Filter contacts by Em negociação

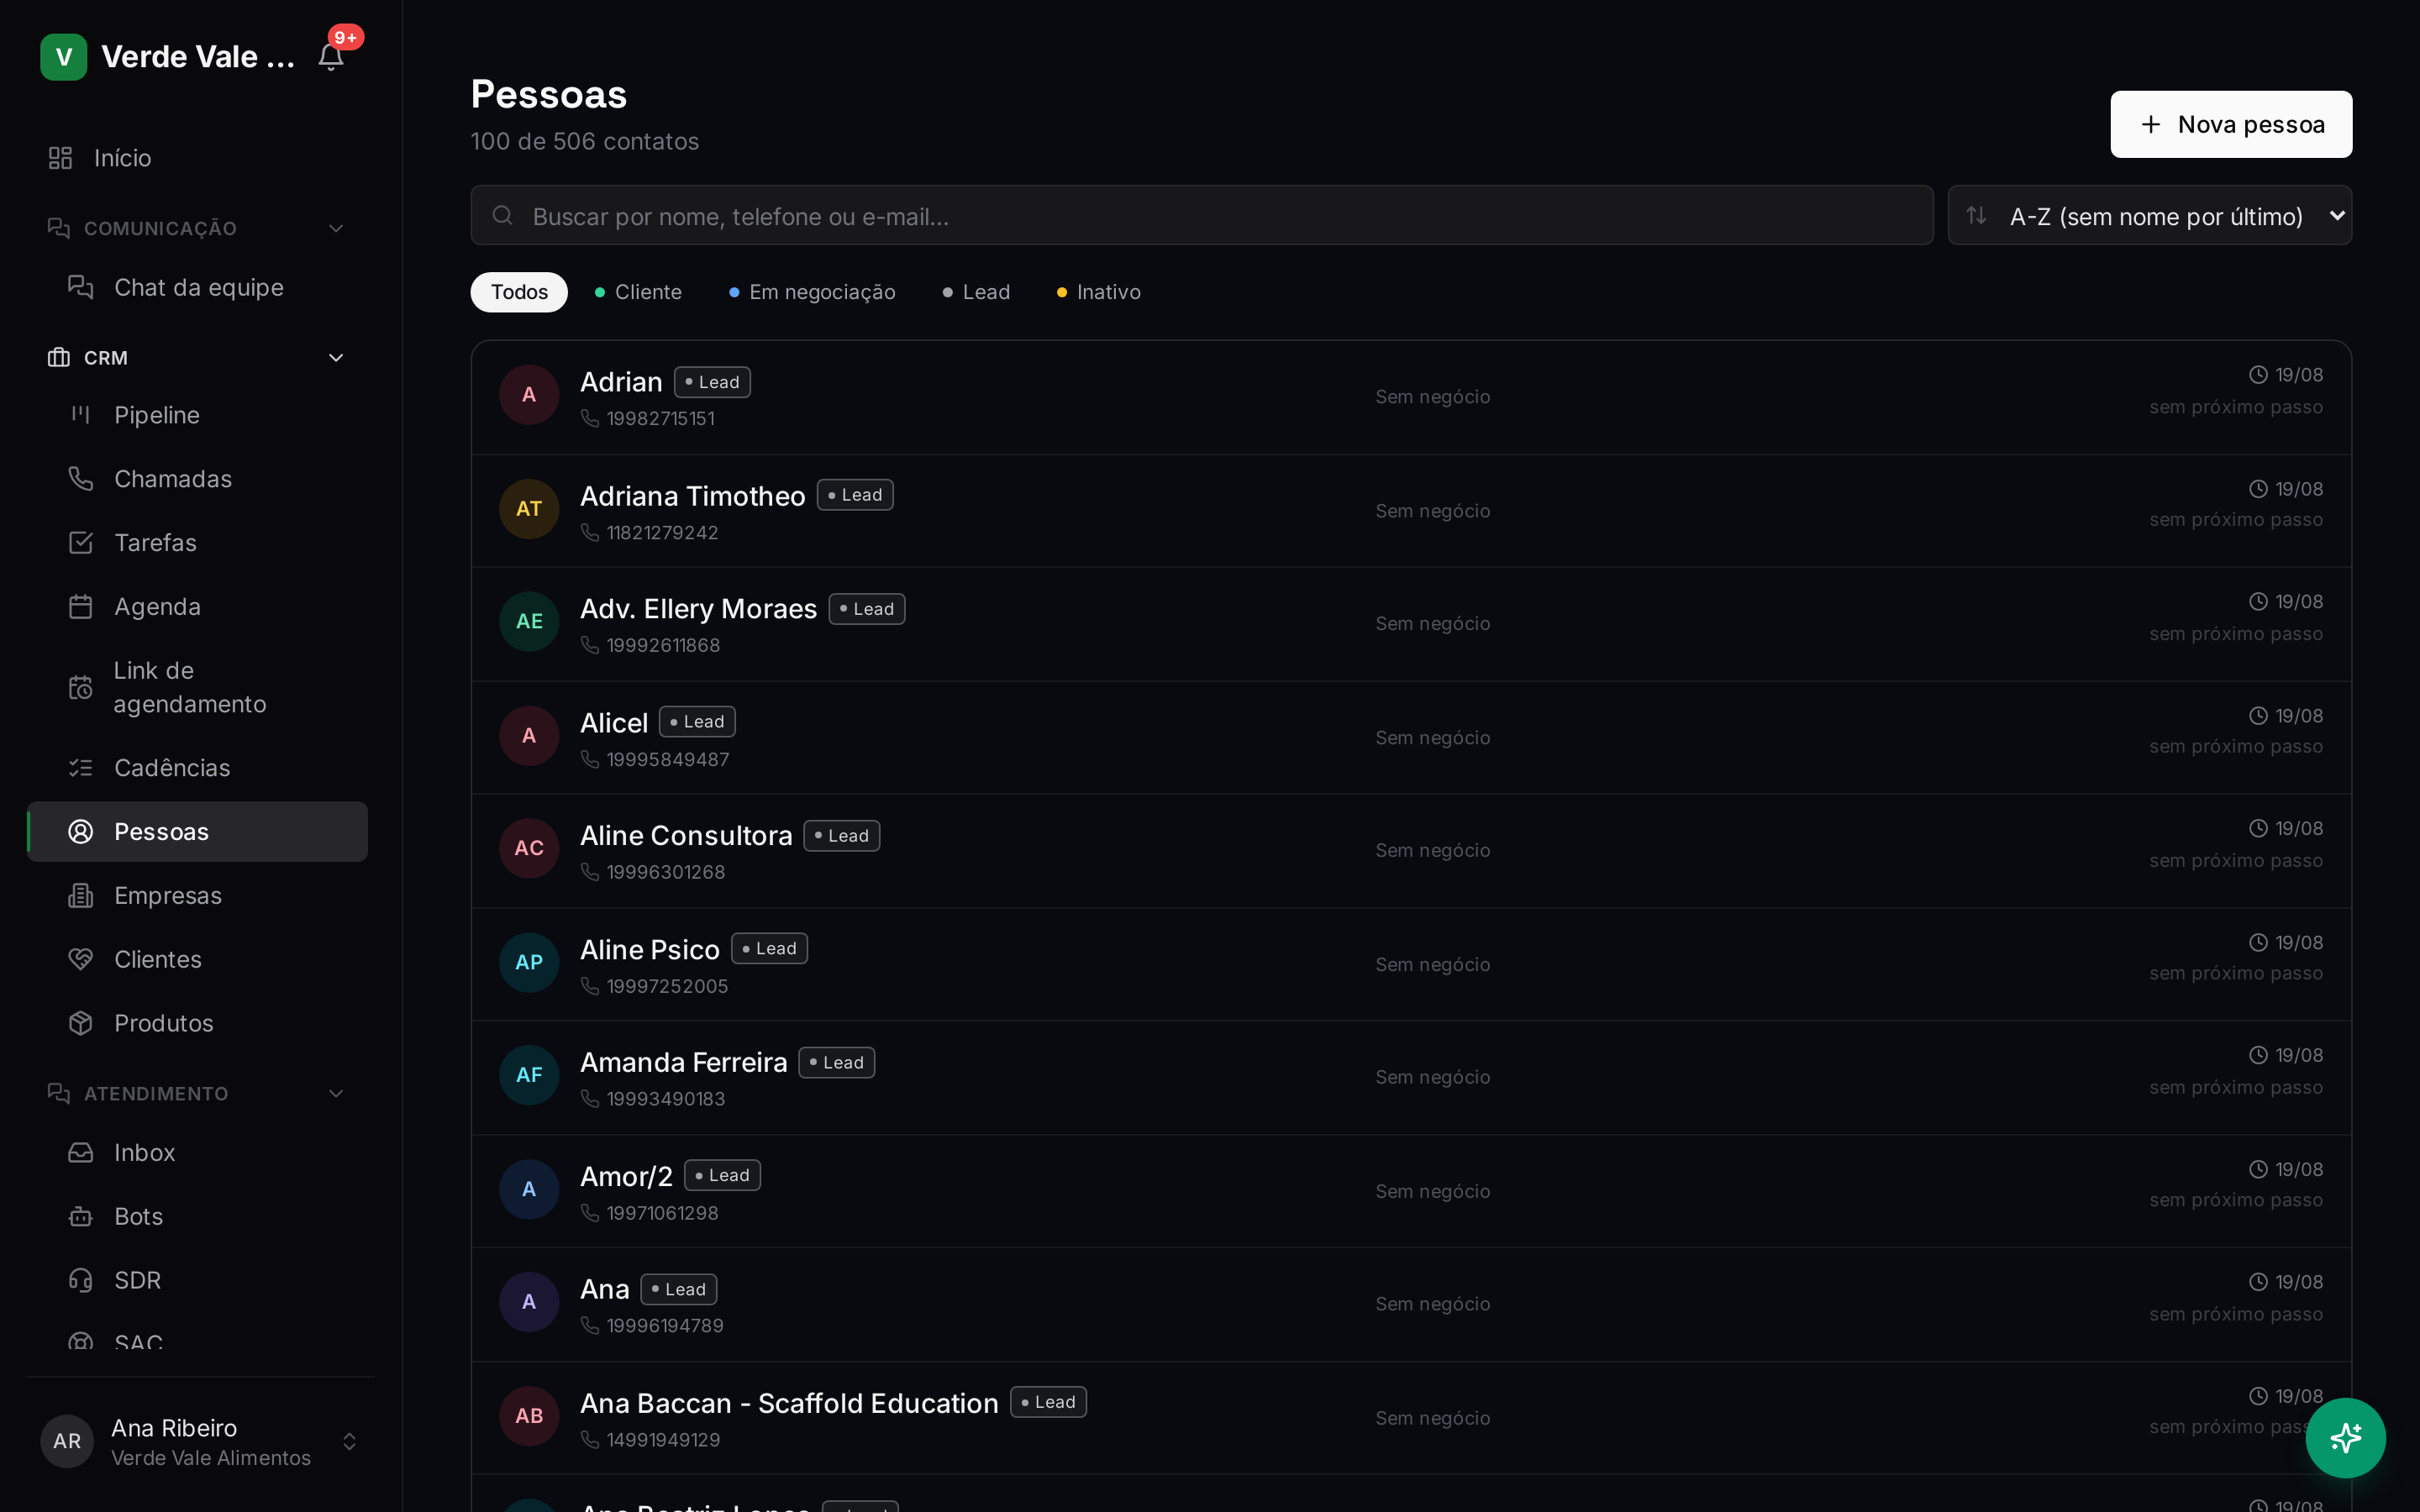(812, 292)
